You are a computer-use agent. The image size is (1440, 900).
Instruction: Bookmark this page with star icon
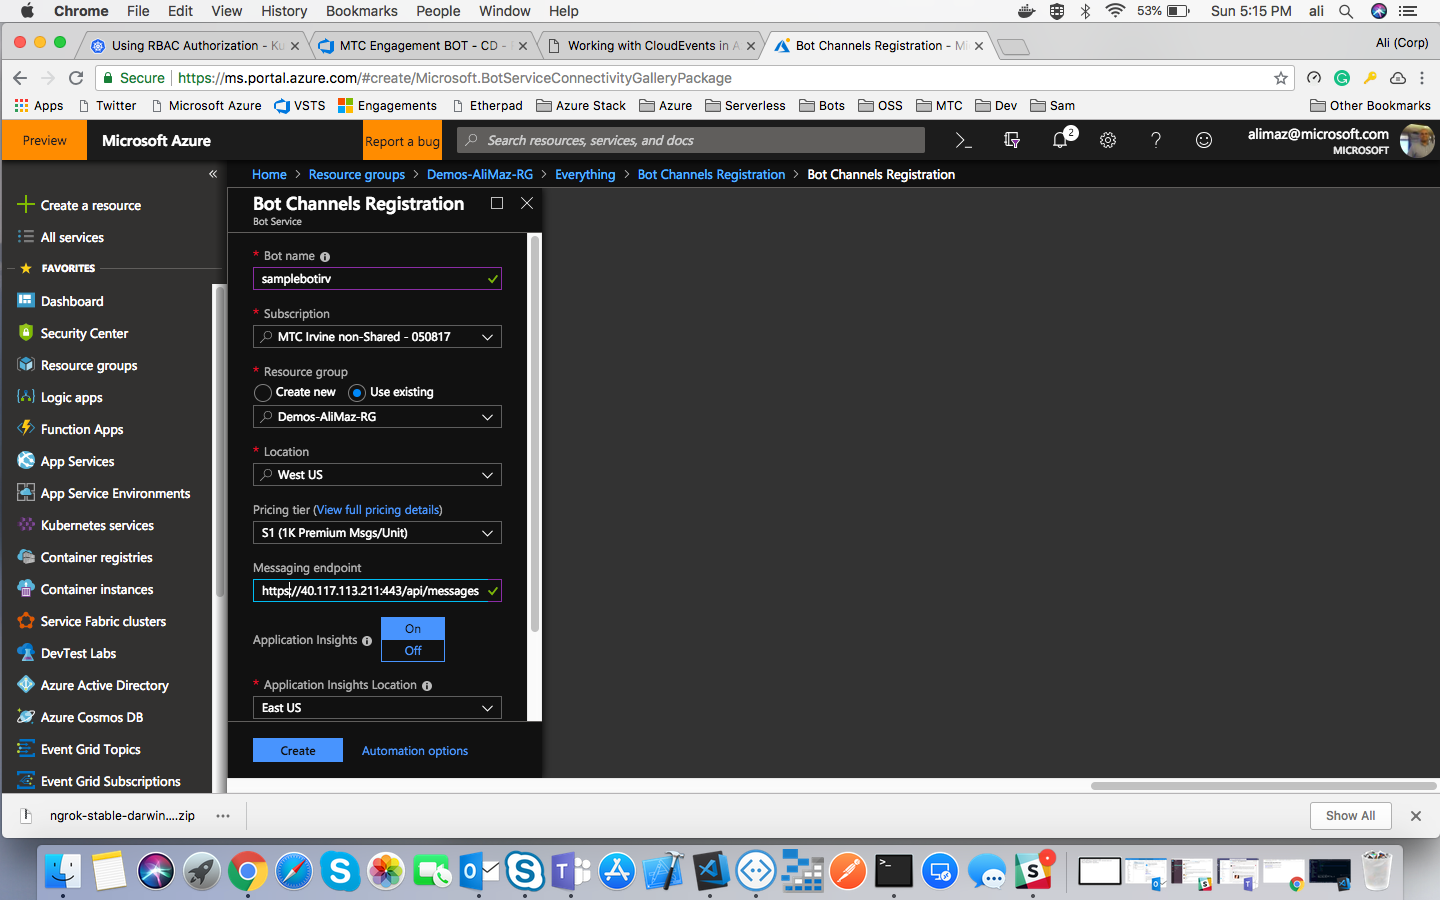pyautogui.click(x=1281, y=78)
